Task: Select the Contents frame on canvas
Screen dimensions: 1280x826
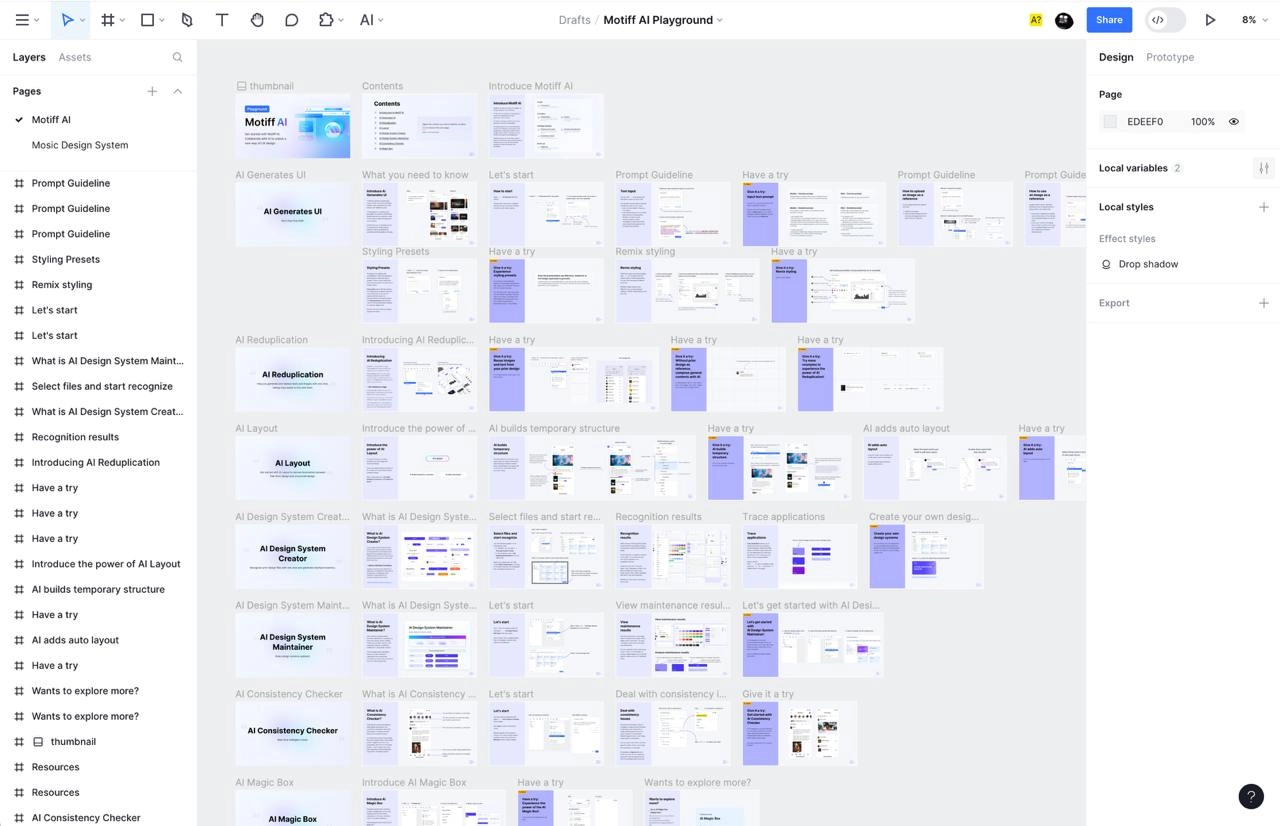Action: 419,126
